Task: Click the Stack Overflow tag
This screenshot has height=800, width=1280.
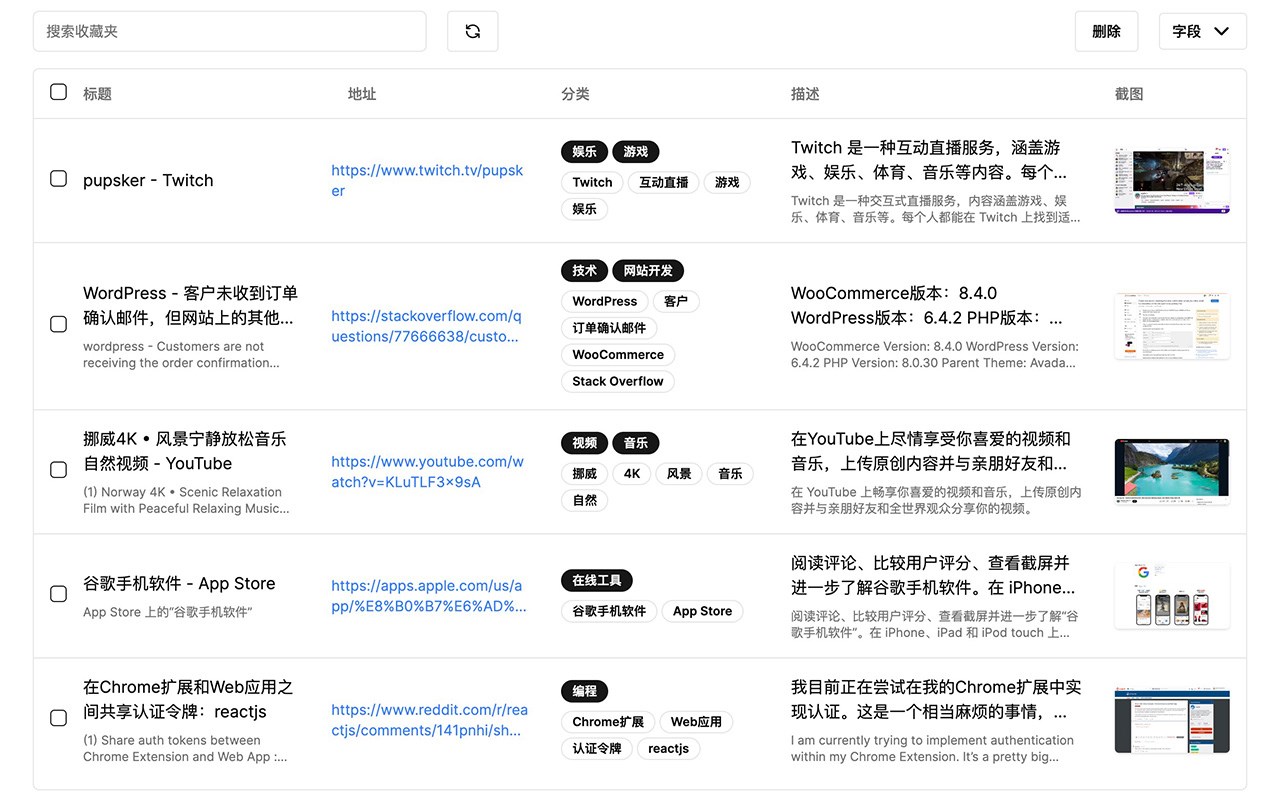Action: point(618,381)
